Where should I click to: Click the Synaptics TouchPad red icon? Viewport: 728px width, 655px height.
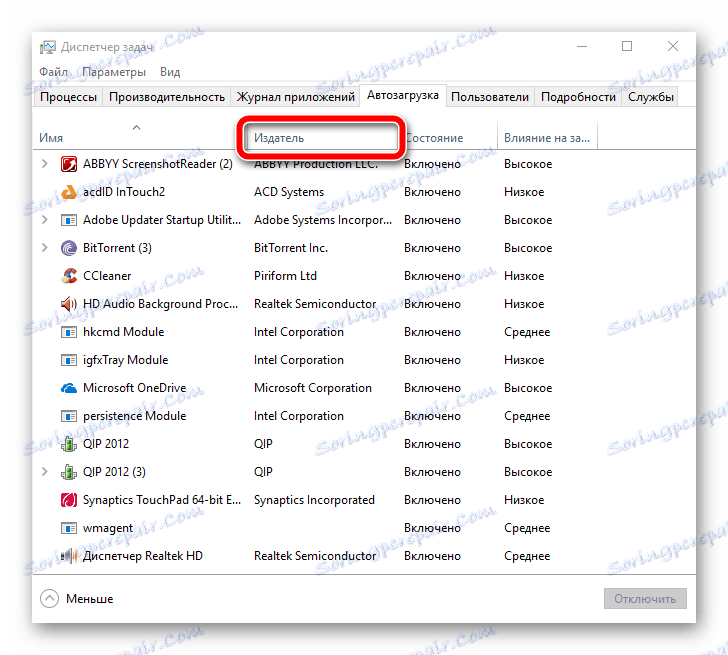[x=69, y=500]
